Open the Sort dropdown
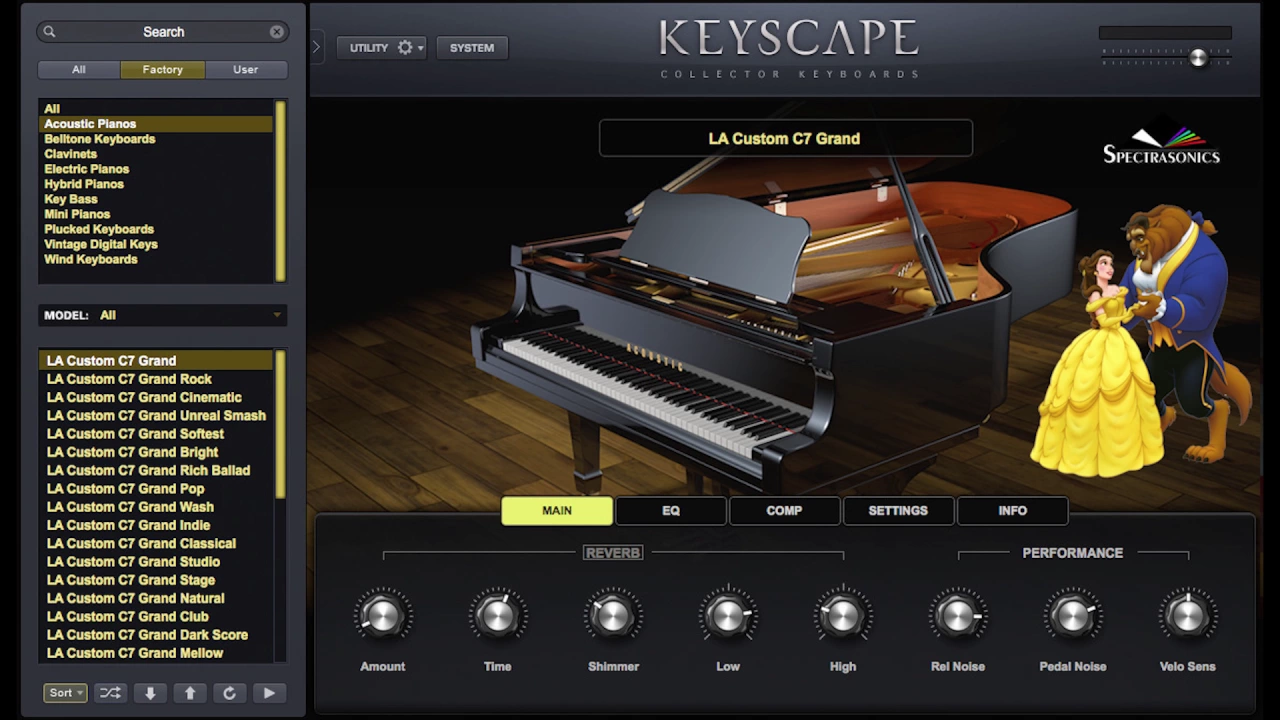The image size is (1280, 720). [x=65, y=692]
